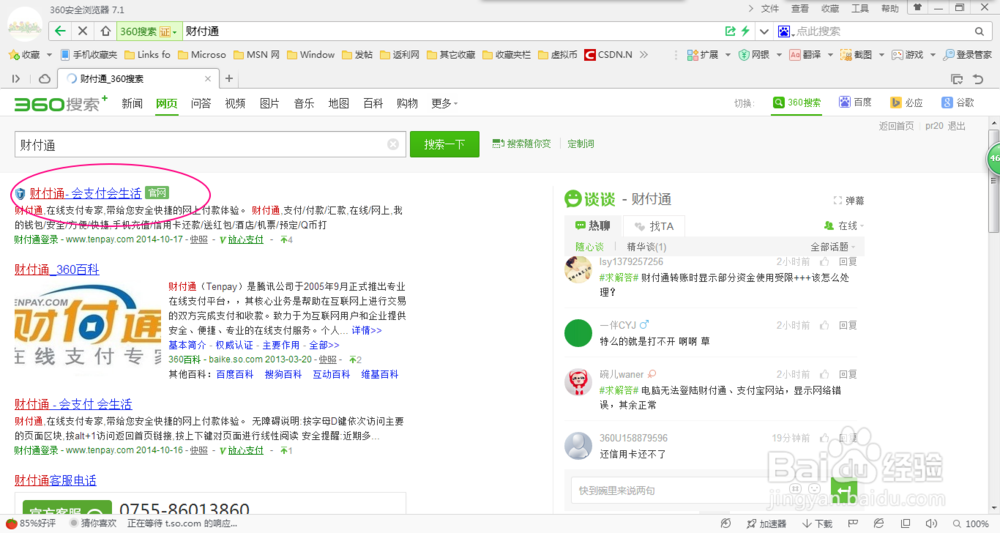Open the 在线 status dropdown in 谈谈 panel

pyautogui.click(x=844, y=226)
